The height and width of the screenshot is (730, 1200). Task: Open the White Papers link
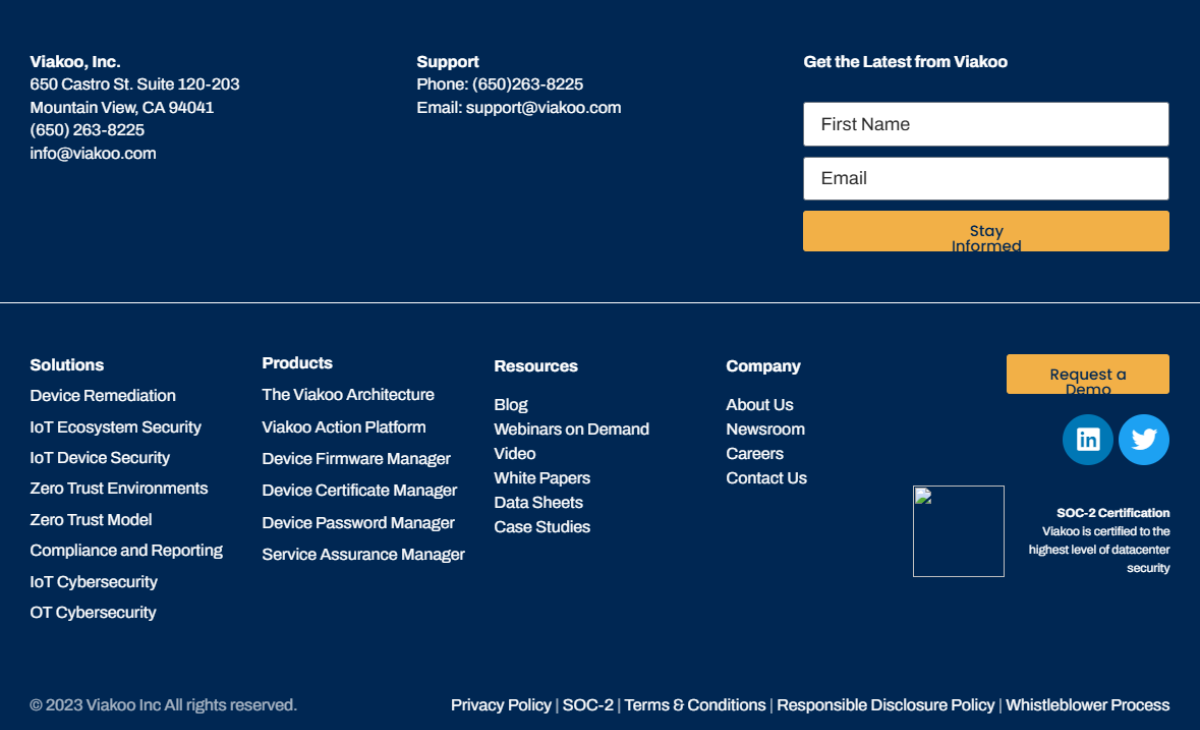(x=542, y=478)
